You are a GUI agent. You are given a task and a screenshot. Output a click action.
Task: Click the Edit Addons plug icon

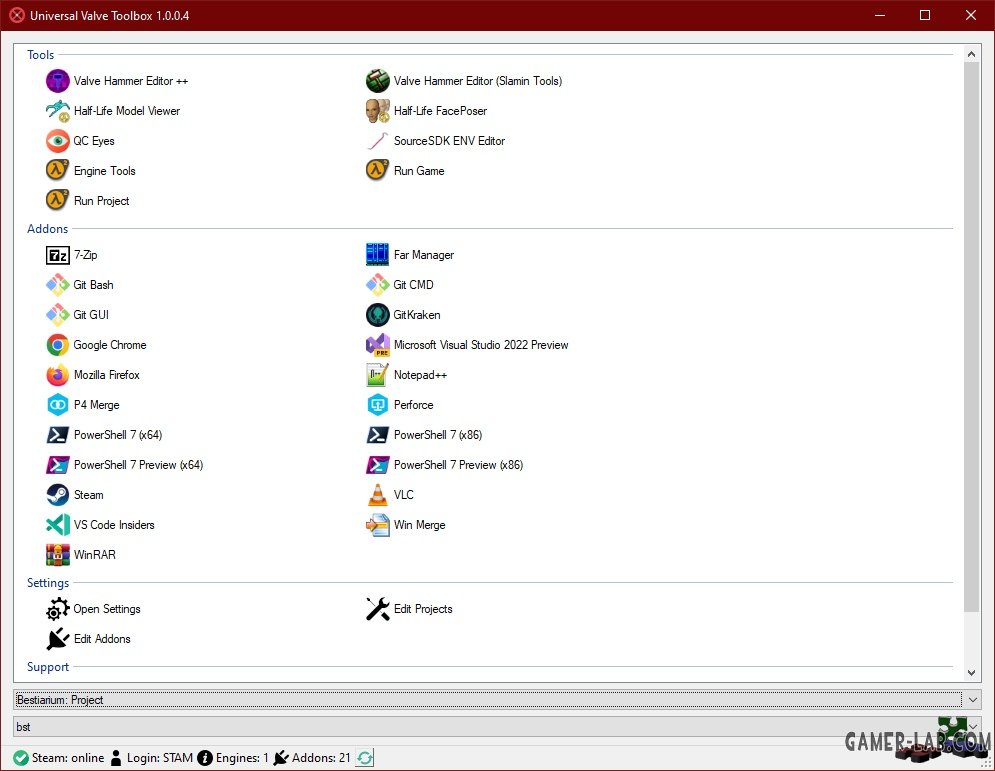[x=57, y=639]
